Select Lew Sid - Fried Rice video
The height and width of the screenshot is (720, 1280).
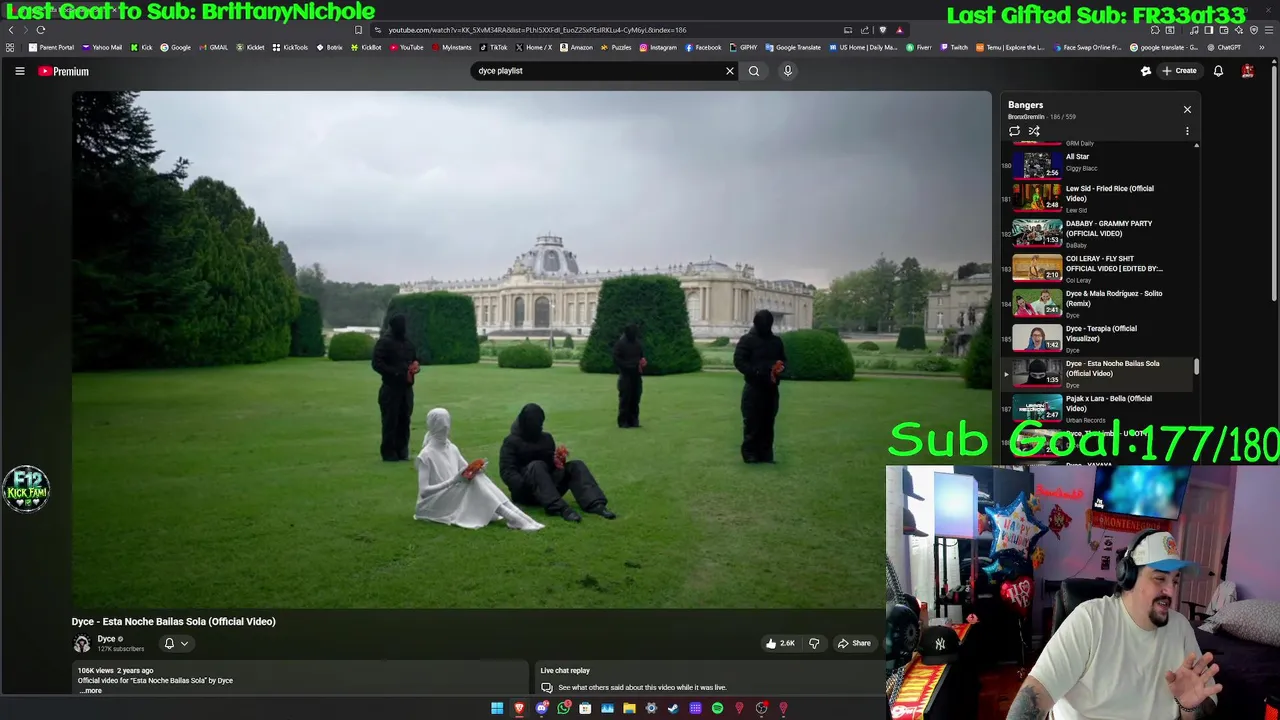(1095, 198)
